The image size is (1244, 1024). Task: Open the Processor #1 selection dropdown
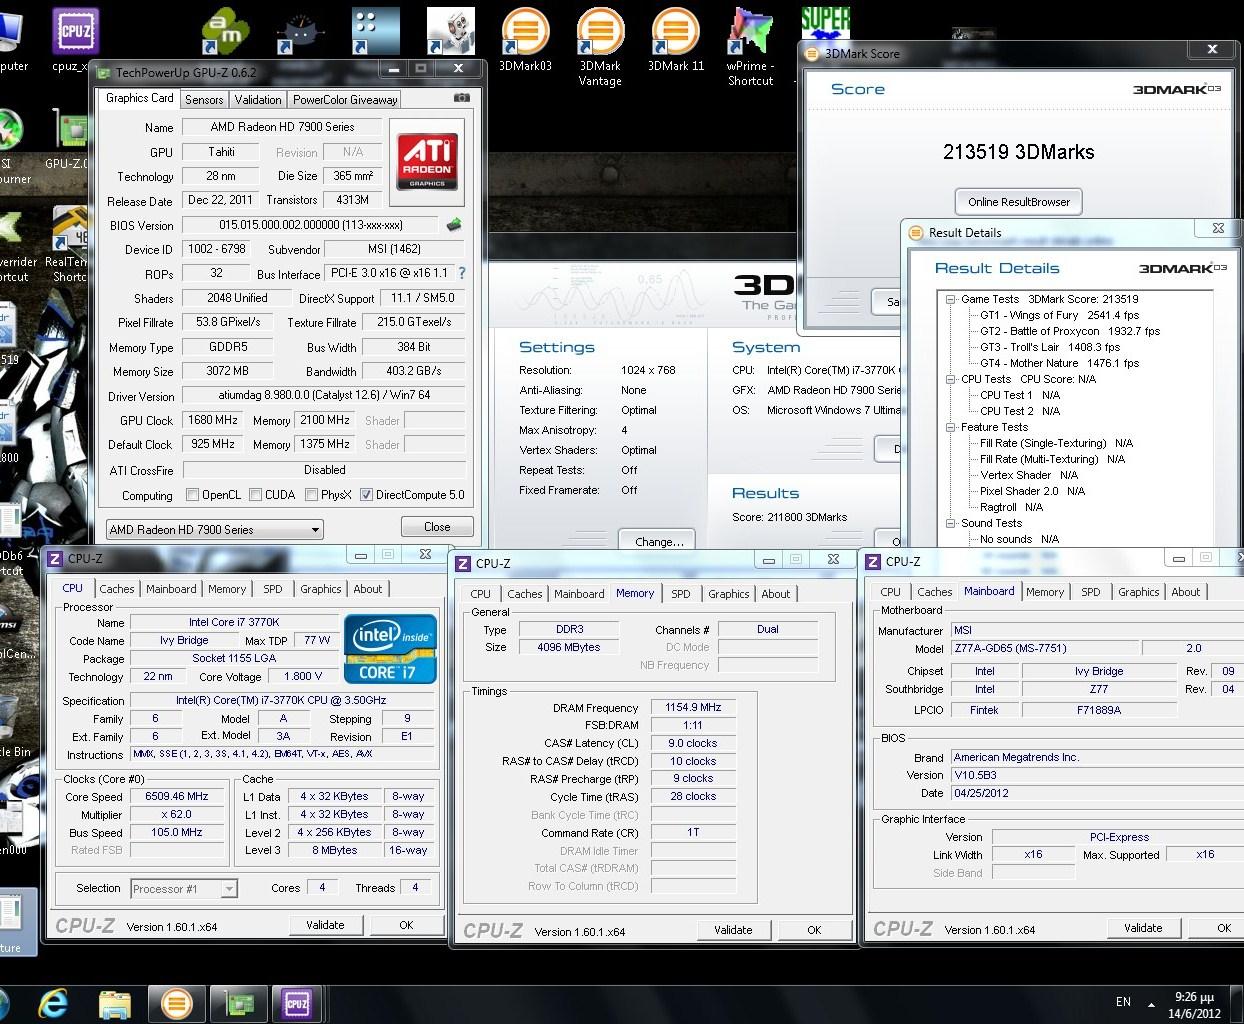pyautogui.click(x=183, y=888)
